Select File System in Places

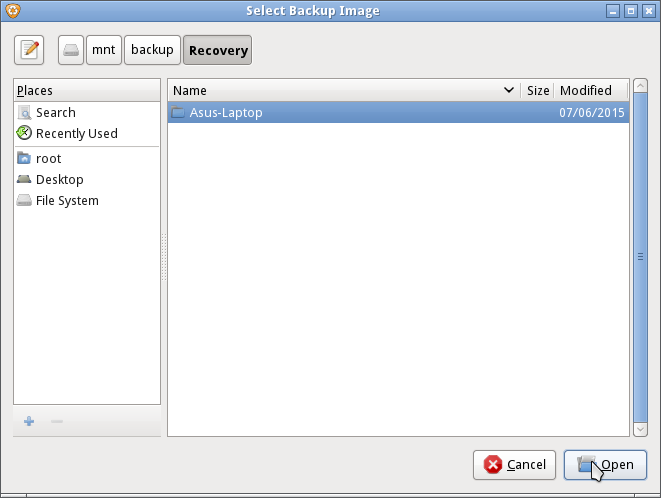point(67,201)
